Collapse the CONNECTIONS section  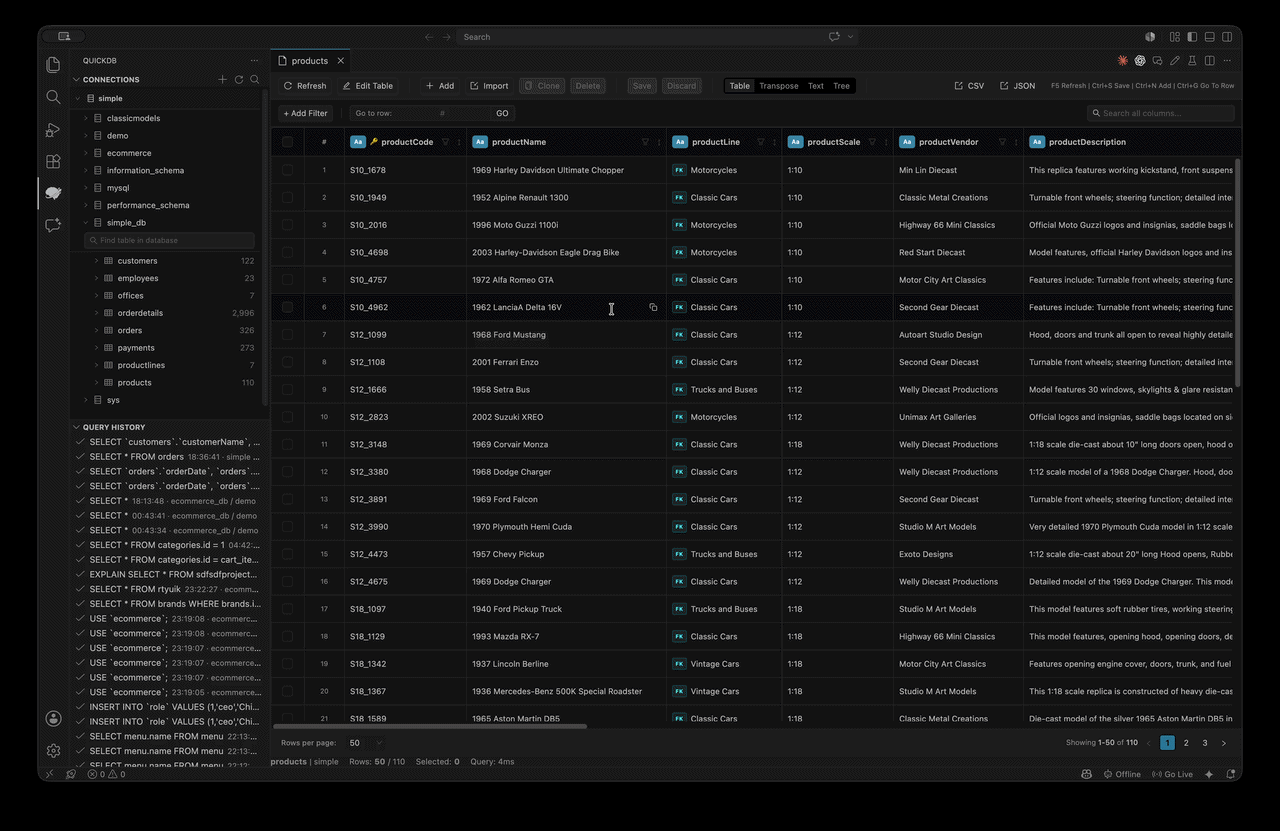click(x=76, y=79)
